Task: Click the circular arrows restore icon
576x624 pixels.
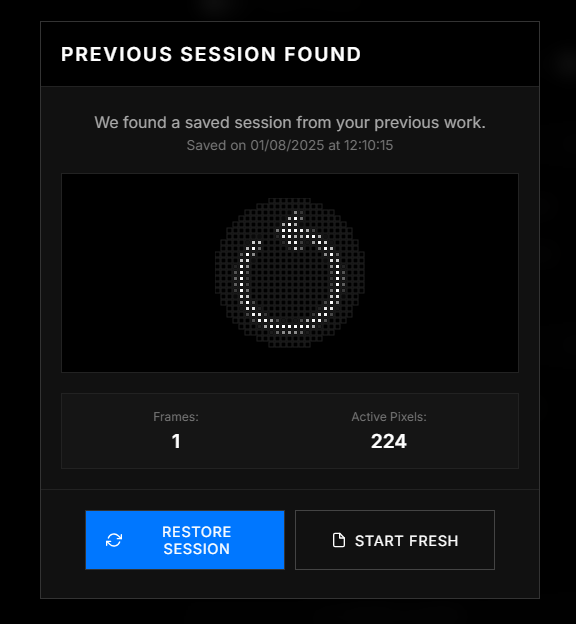Action: click(x=114, y=540)
